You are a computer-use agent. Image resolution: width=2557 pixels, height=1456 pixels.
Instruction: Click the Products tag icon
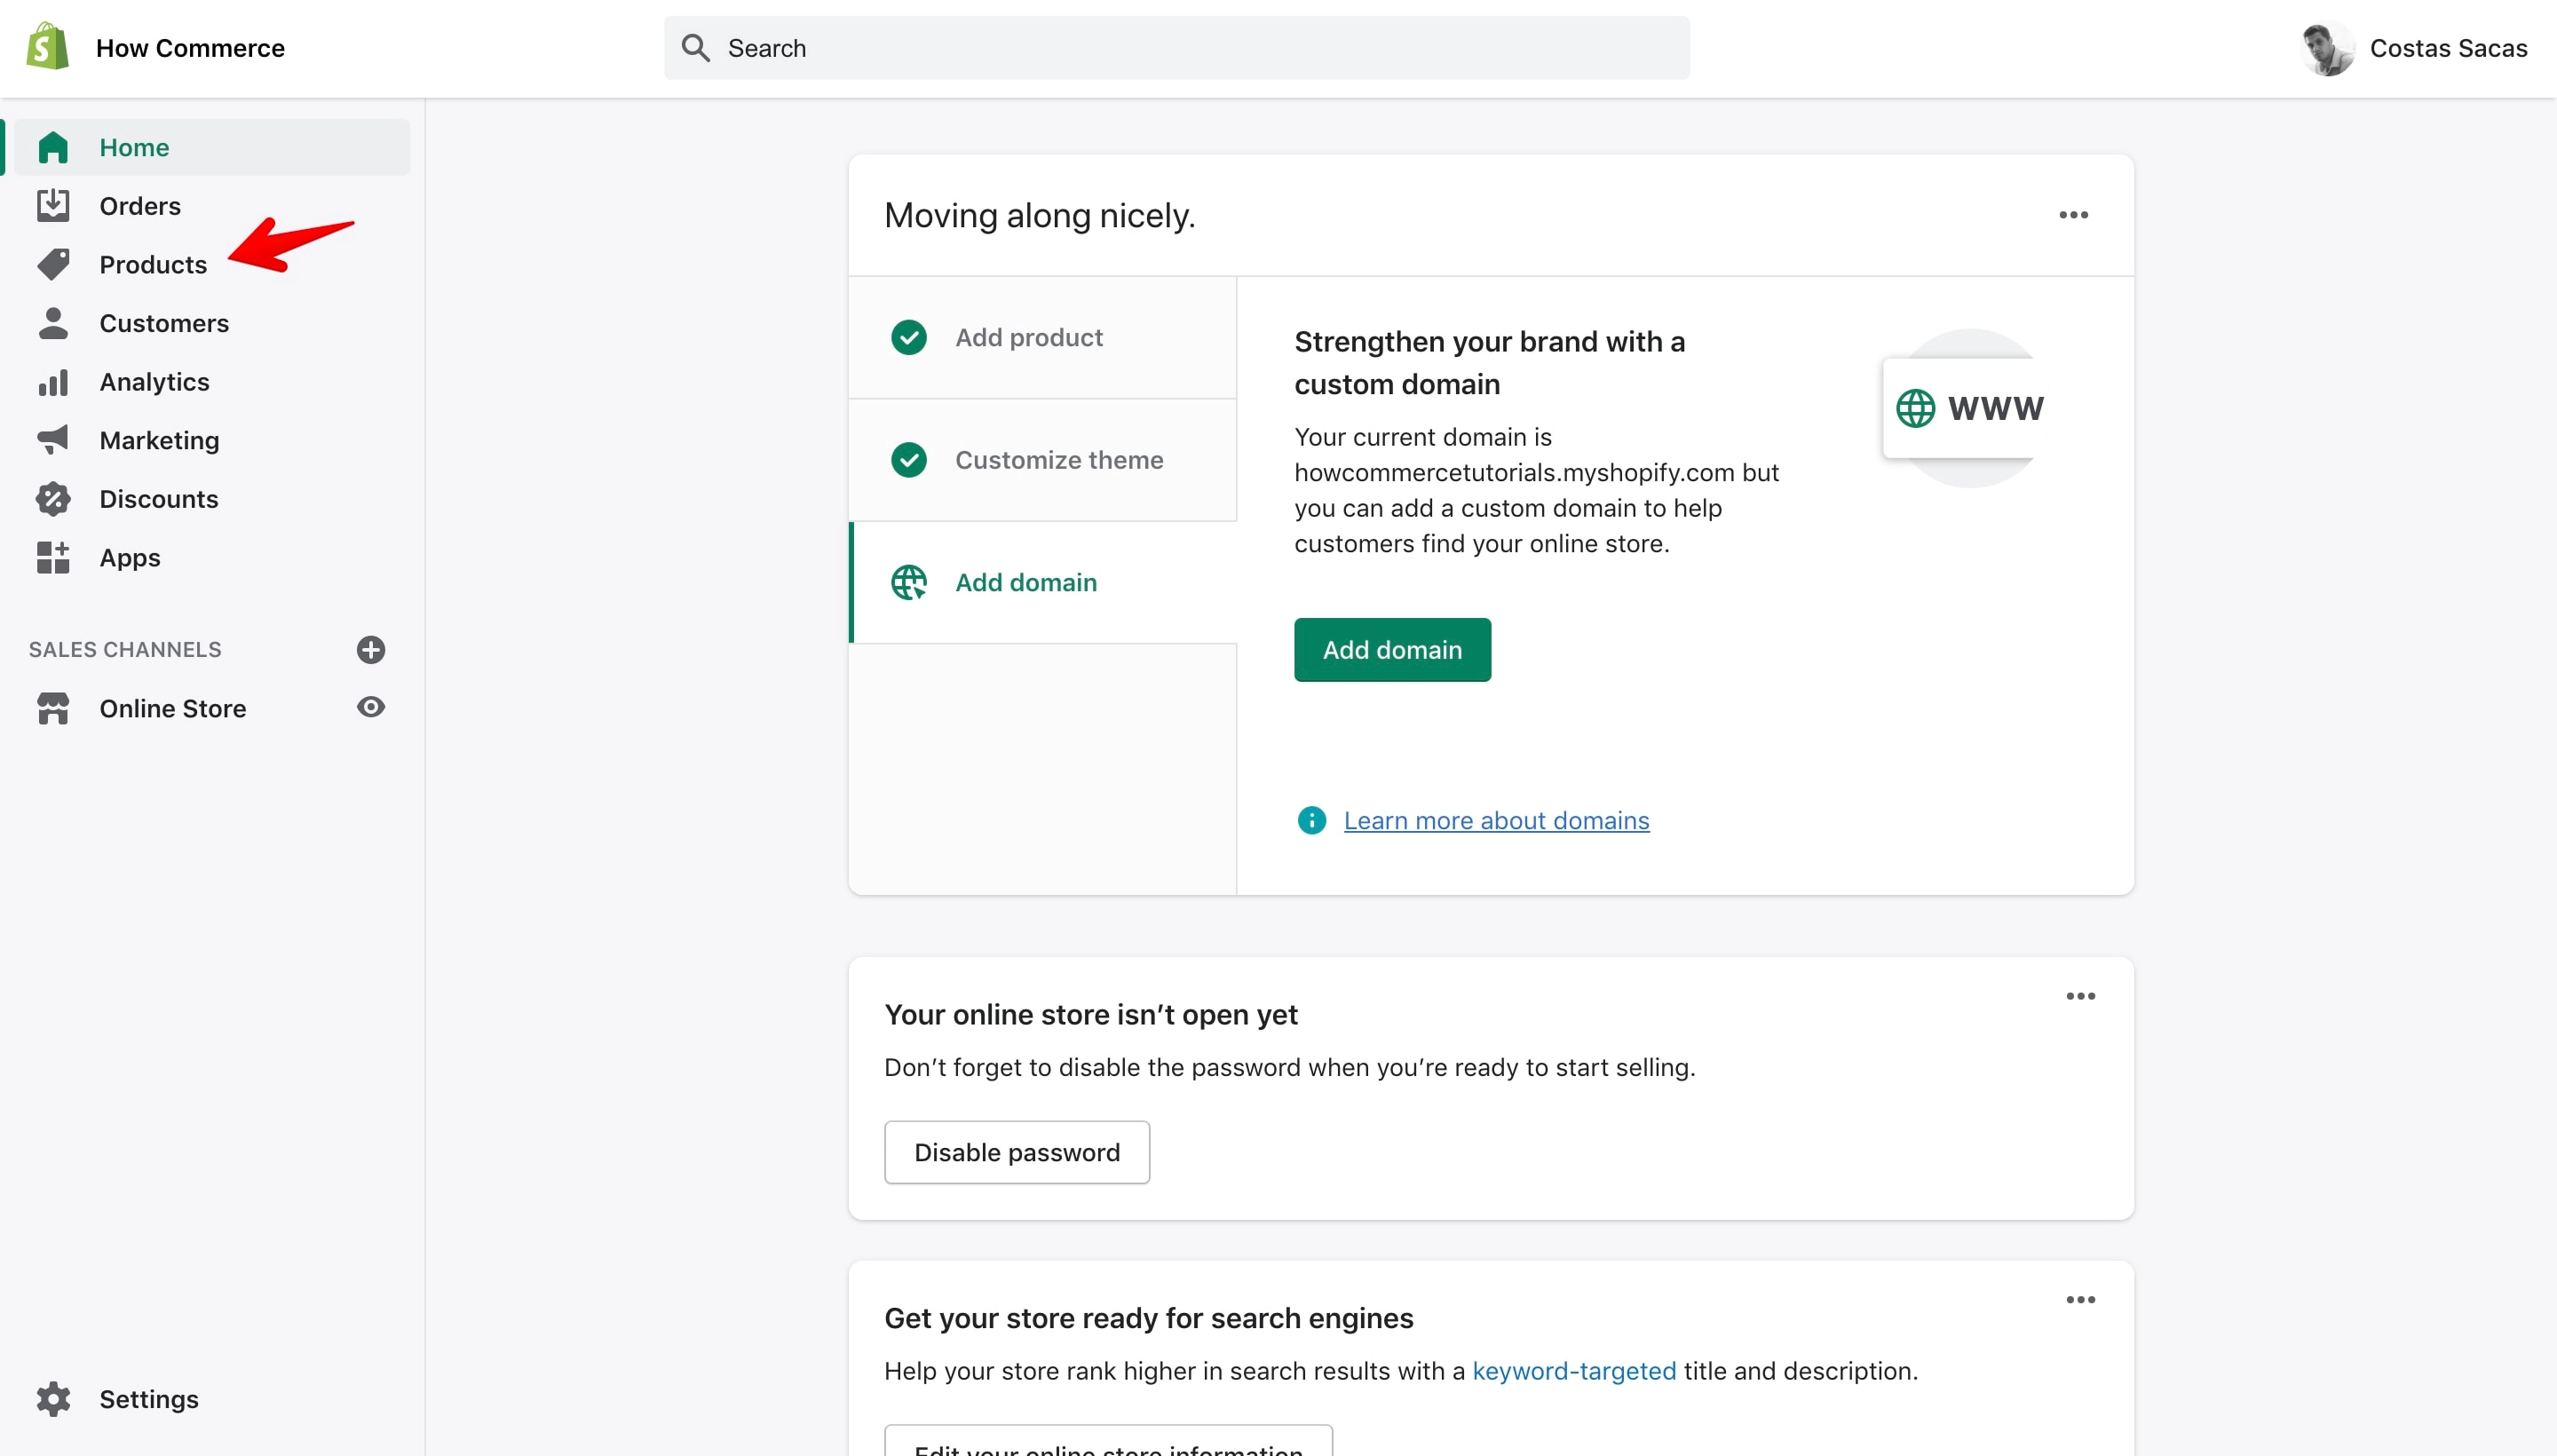pyautogui.click(x=53, y=264)
